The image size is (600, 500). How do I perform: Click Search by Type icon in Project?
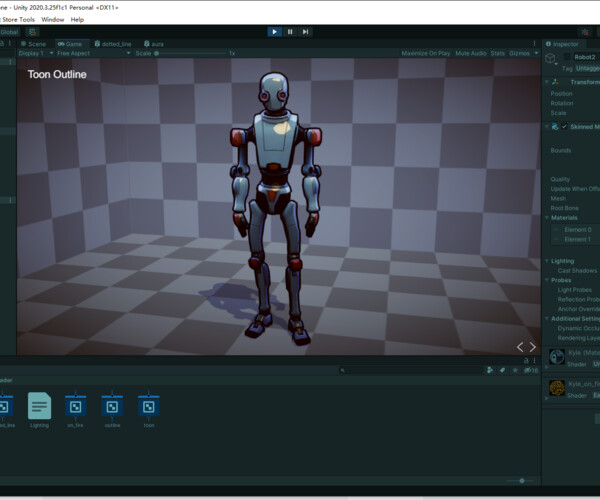coord(490,370)
